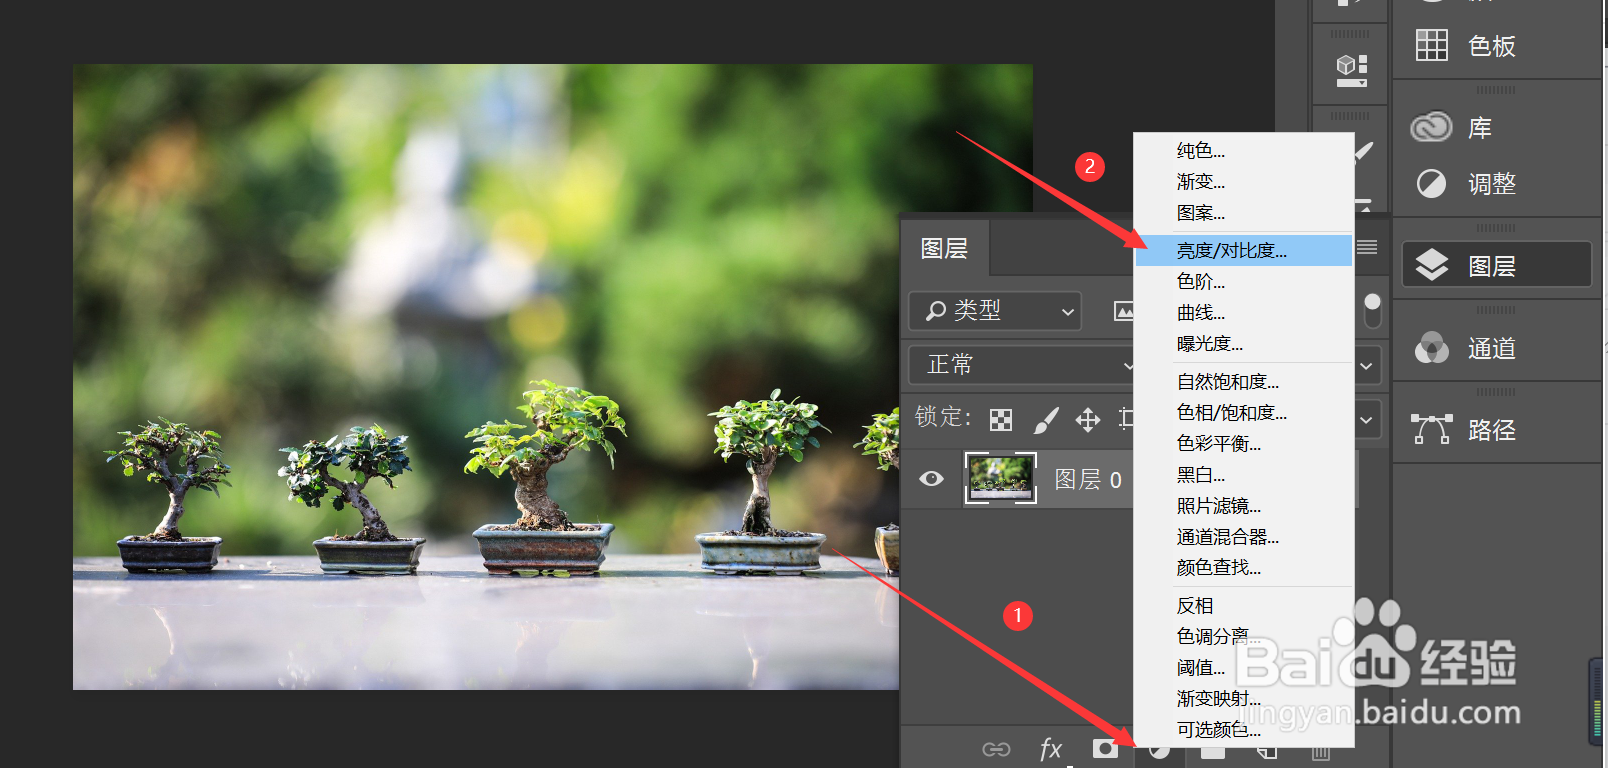Open the 类型 filter type dropdown
The image size is (1608, 768).
click(996, 311)
